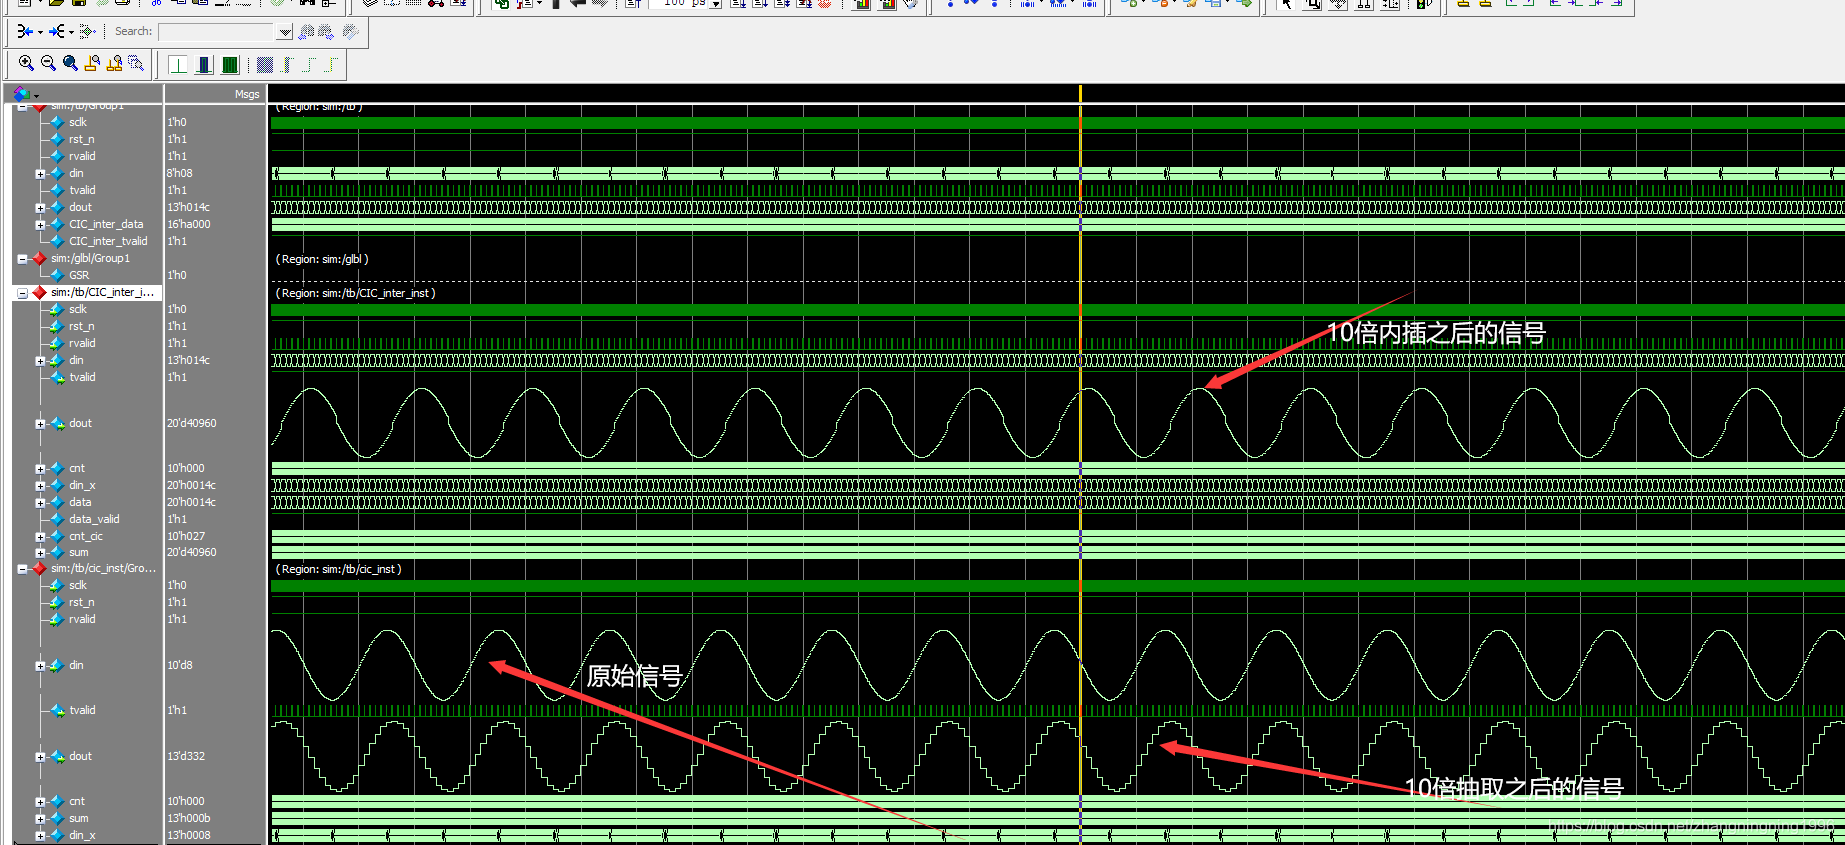Collapse the sim:/glbl/Group1 group

22,259
